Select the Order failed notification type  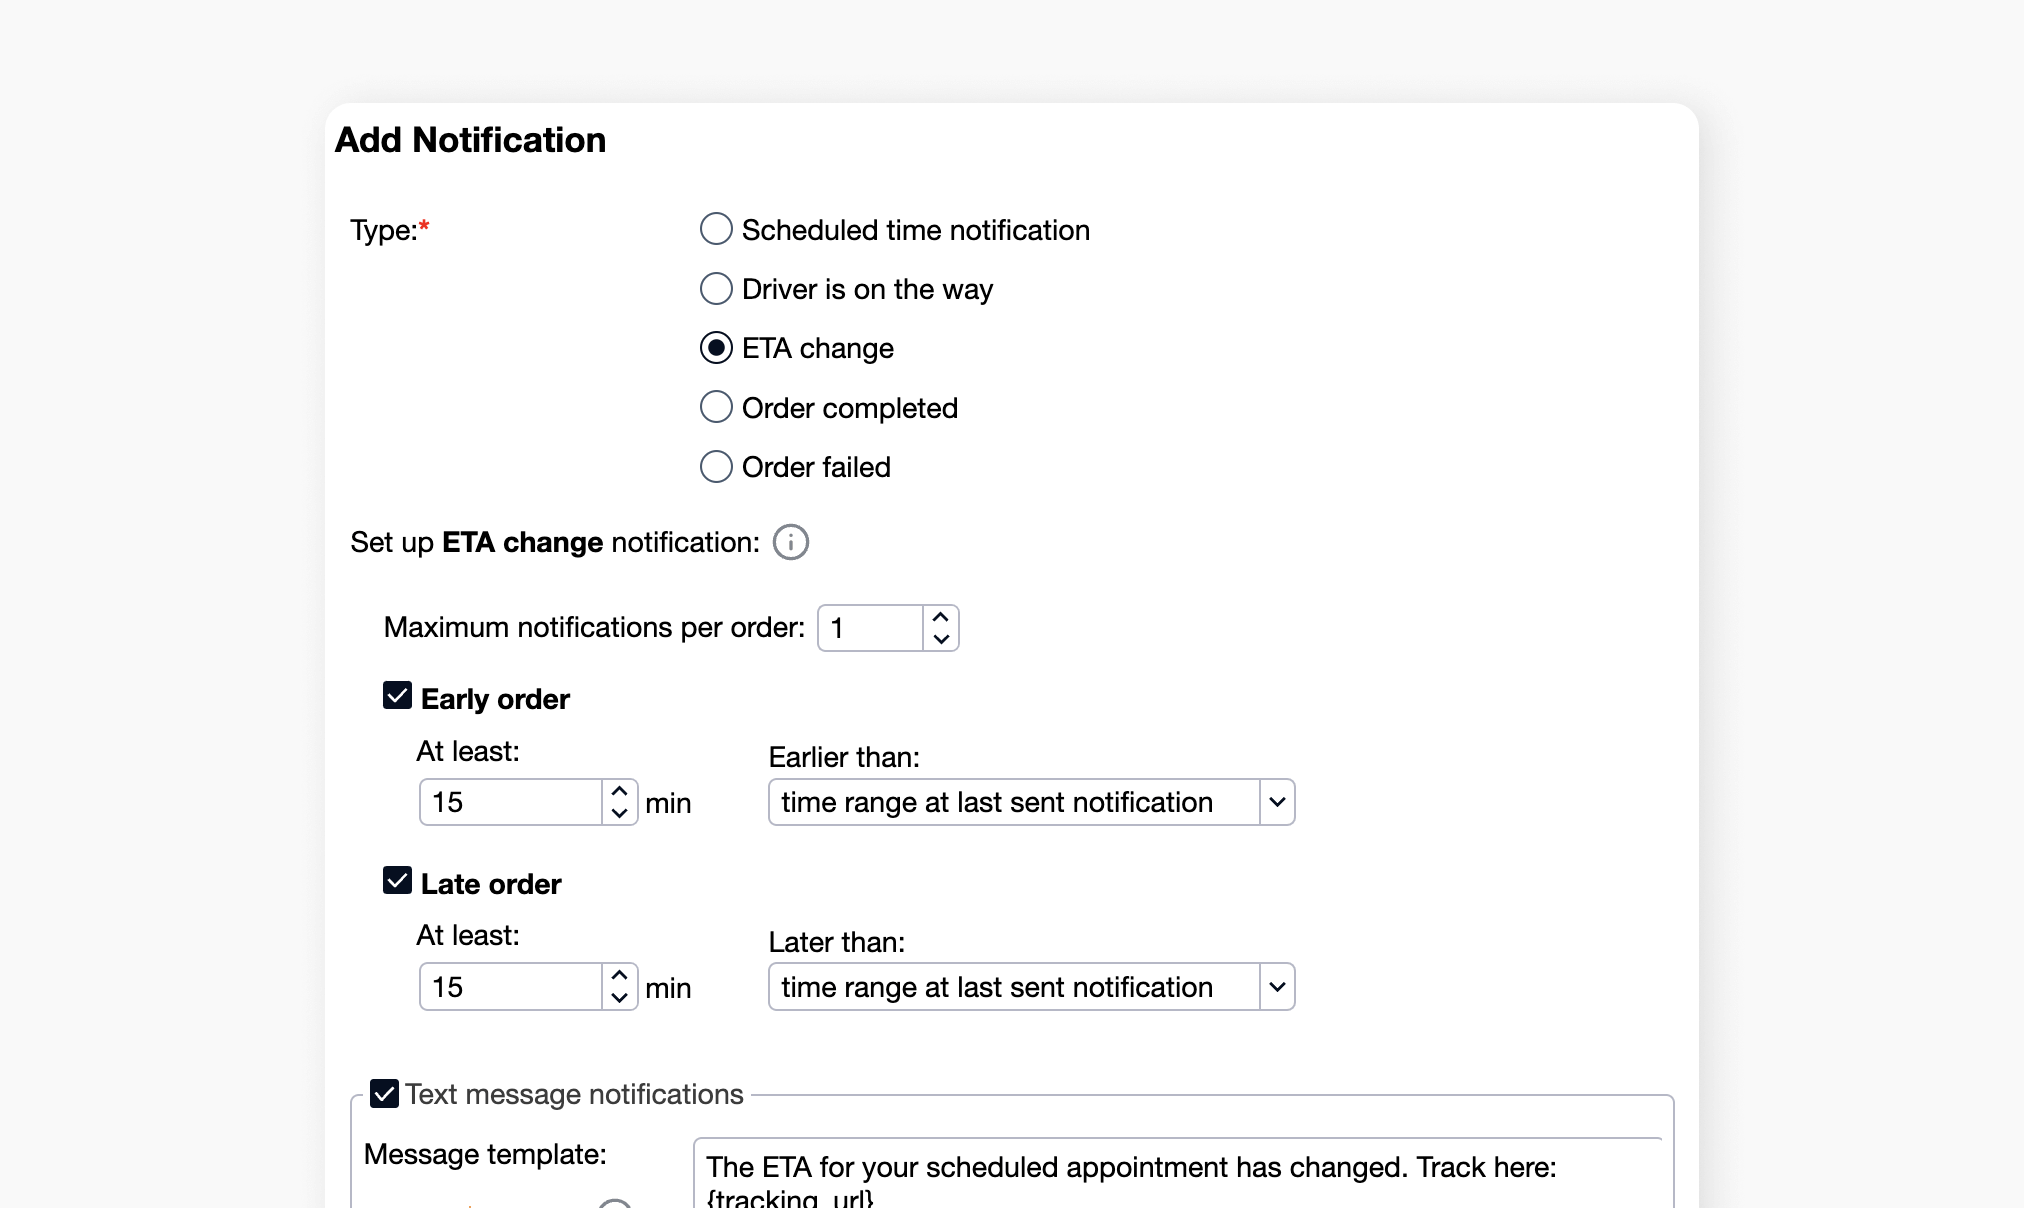click(x=716, y=466)
